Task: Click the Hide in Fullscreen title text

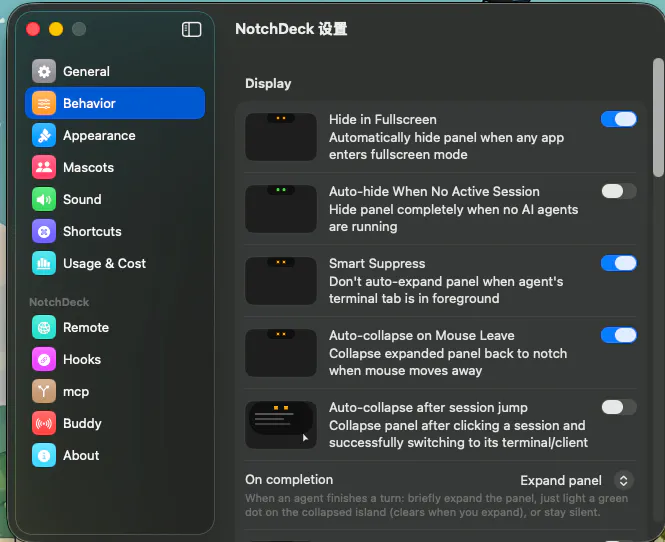Action: (383, 120)
